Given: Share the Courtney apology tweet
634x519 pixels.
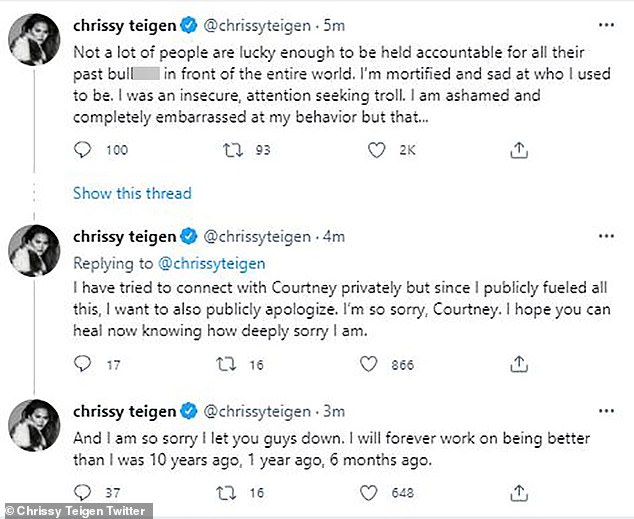Looking at the screenshot, I should tap(518, 365).
